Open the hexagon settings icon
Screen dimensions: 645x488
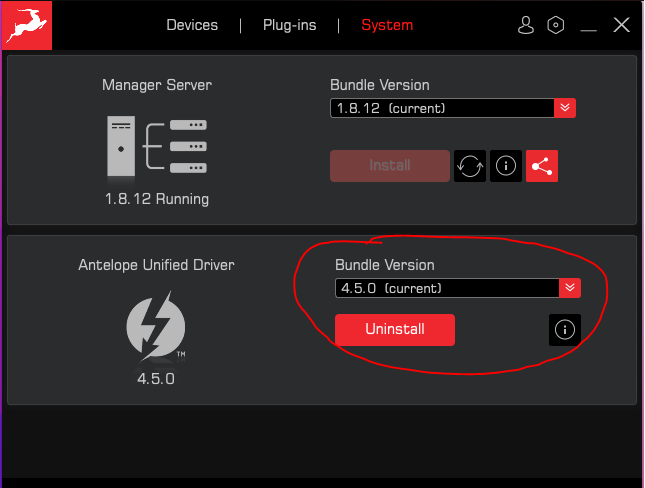click(x=555, y=25)
